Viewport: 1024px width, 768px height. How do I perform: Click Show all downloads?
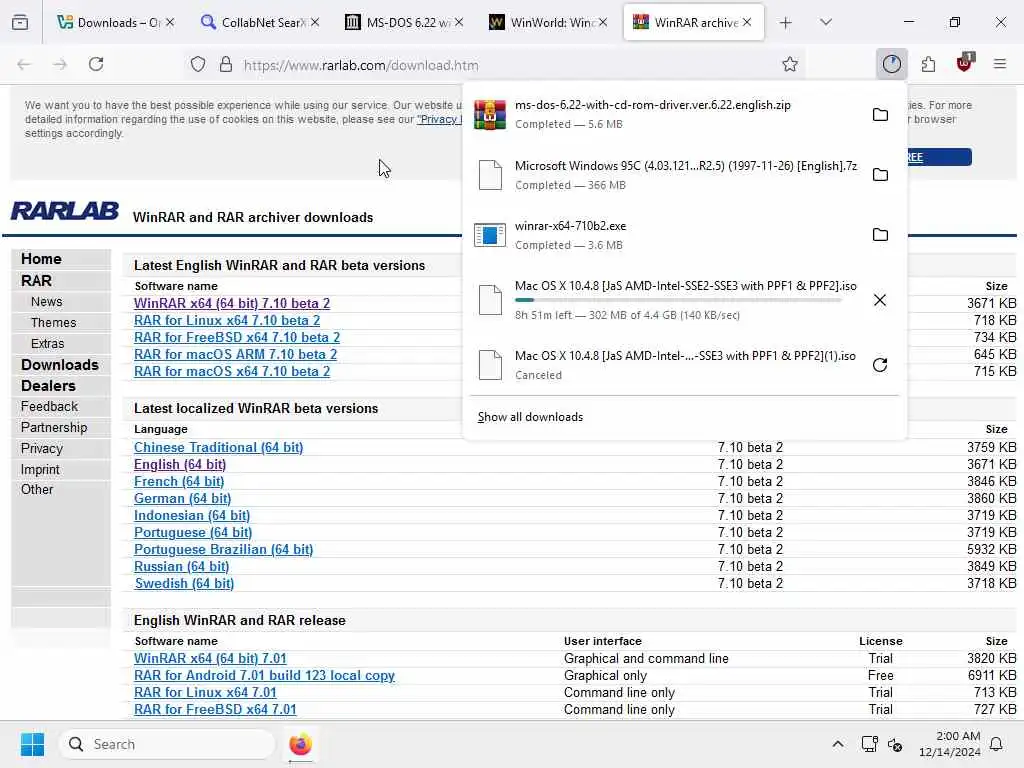(530, 417)
